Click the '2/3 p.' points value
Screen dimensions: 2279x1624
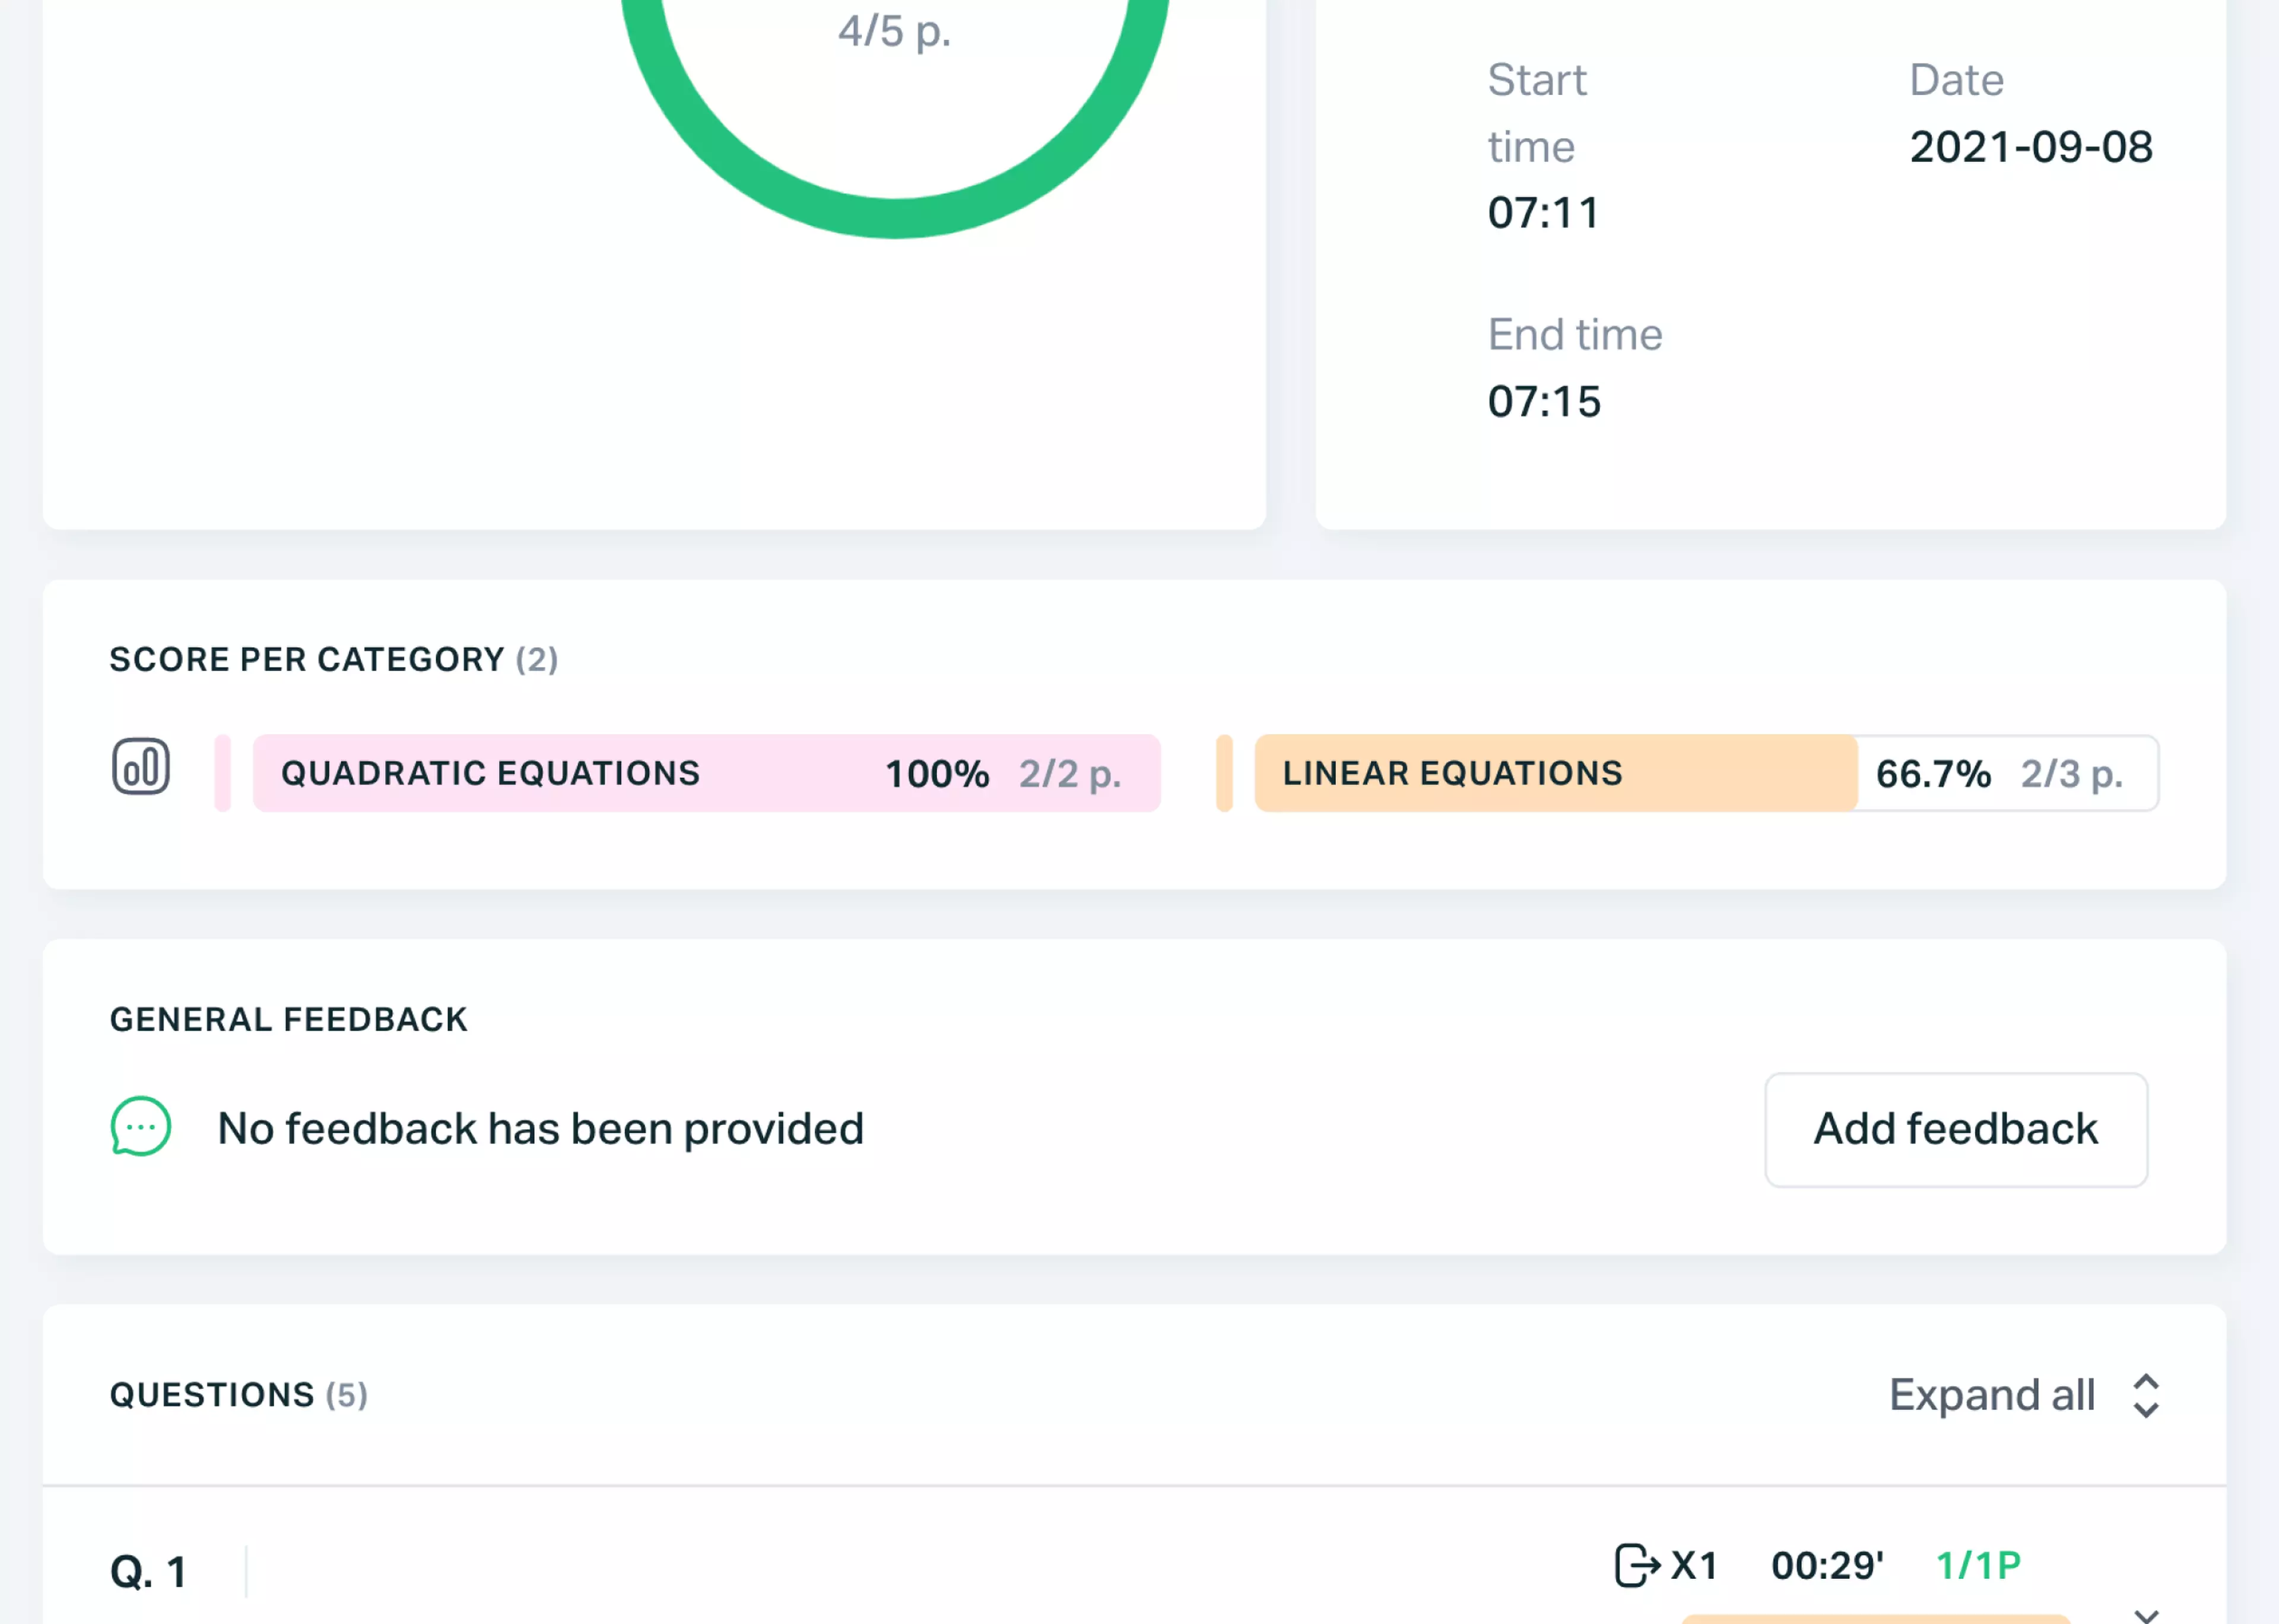coord(2071,774)
